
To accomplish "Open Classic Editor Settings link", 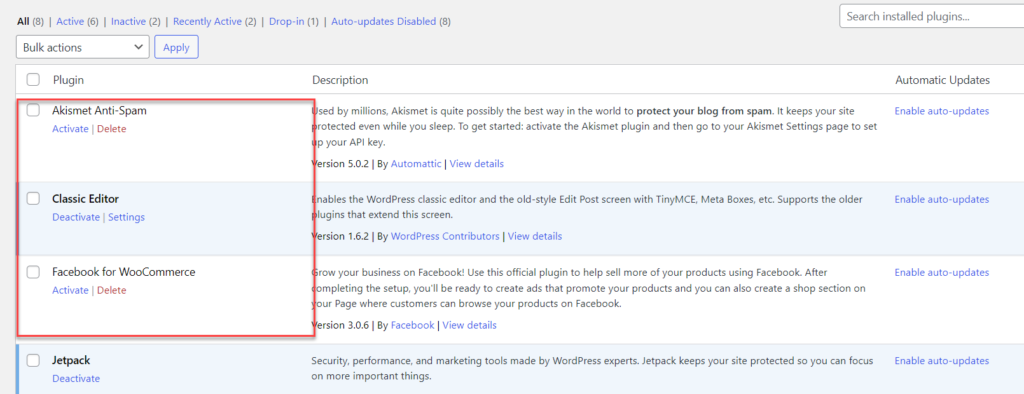I will [127, 217].
